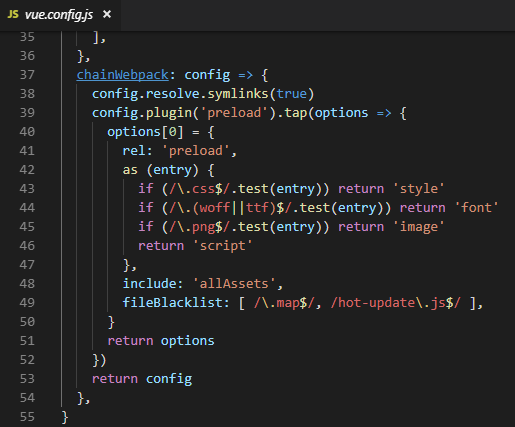Click the 'png' regex on line 45

point(203,228)
